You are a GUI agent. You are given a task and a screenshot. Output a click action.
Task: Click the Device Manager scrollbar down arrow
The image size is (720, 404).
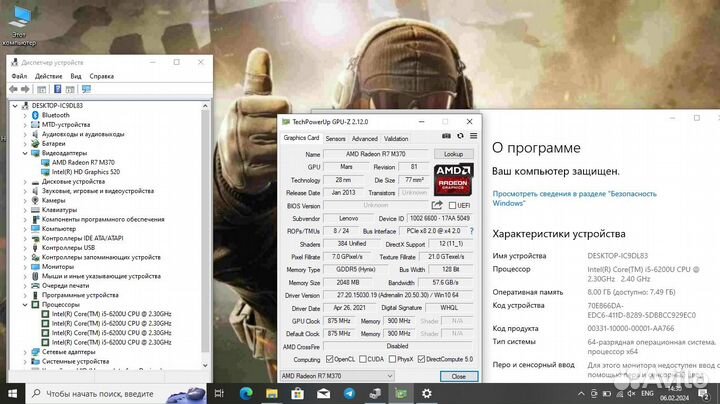pyautogui.click(x=205, y=365)
